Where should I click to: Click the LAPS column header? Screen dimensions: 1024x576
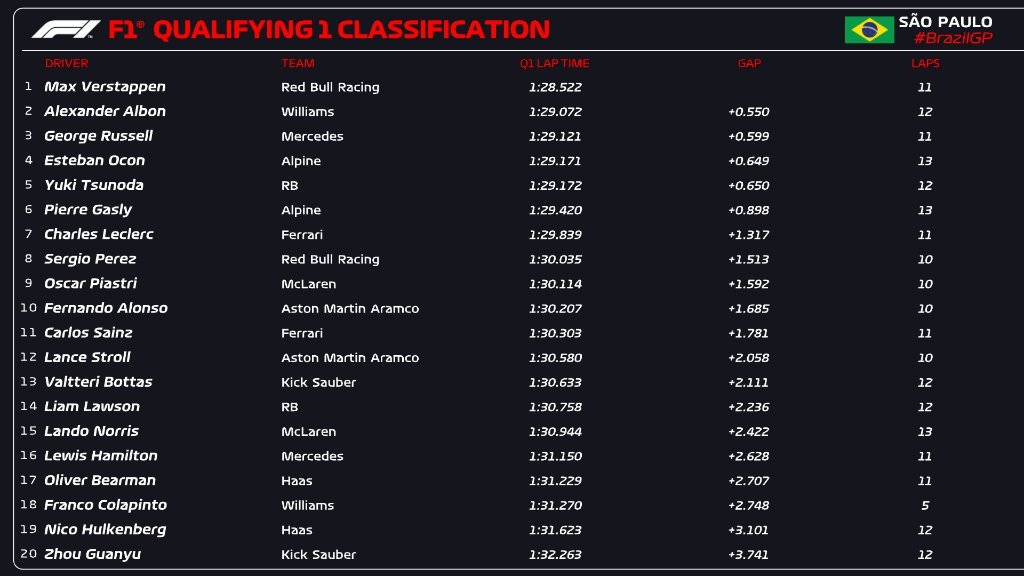[x=925, y=63]
